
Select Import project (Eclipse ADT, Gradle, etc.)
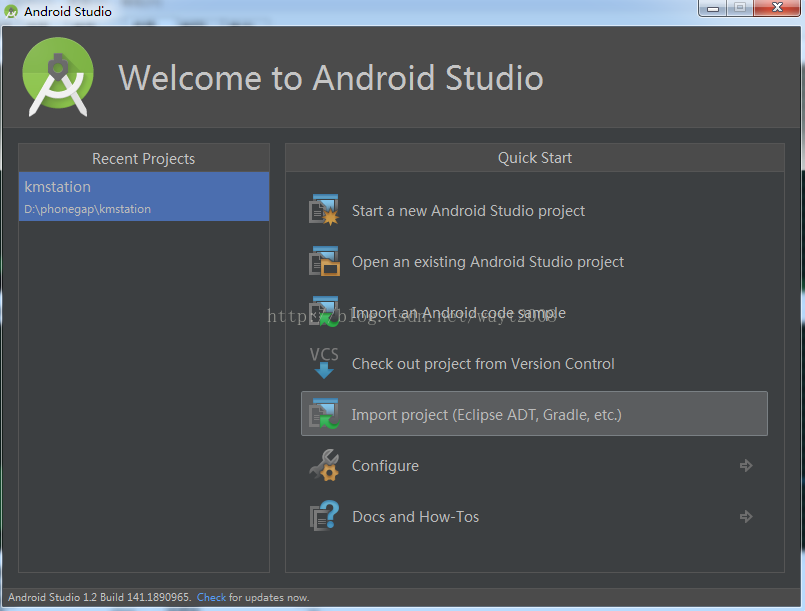[534, 414]
